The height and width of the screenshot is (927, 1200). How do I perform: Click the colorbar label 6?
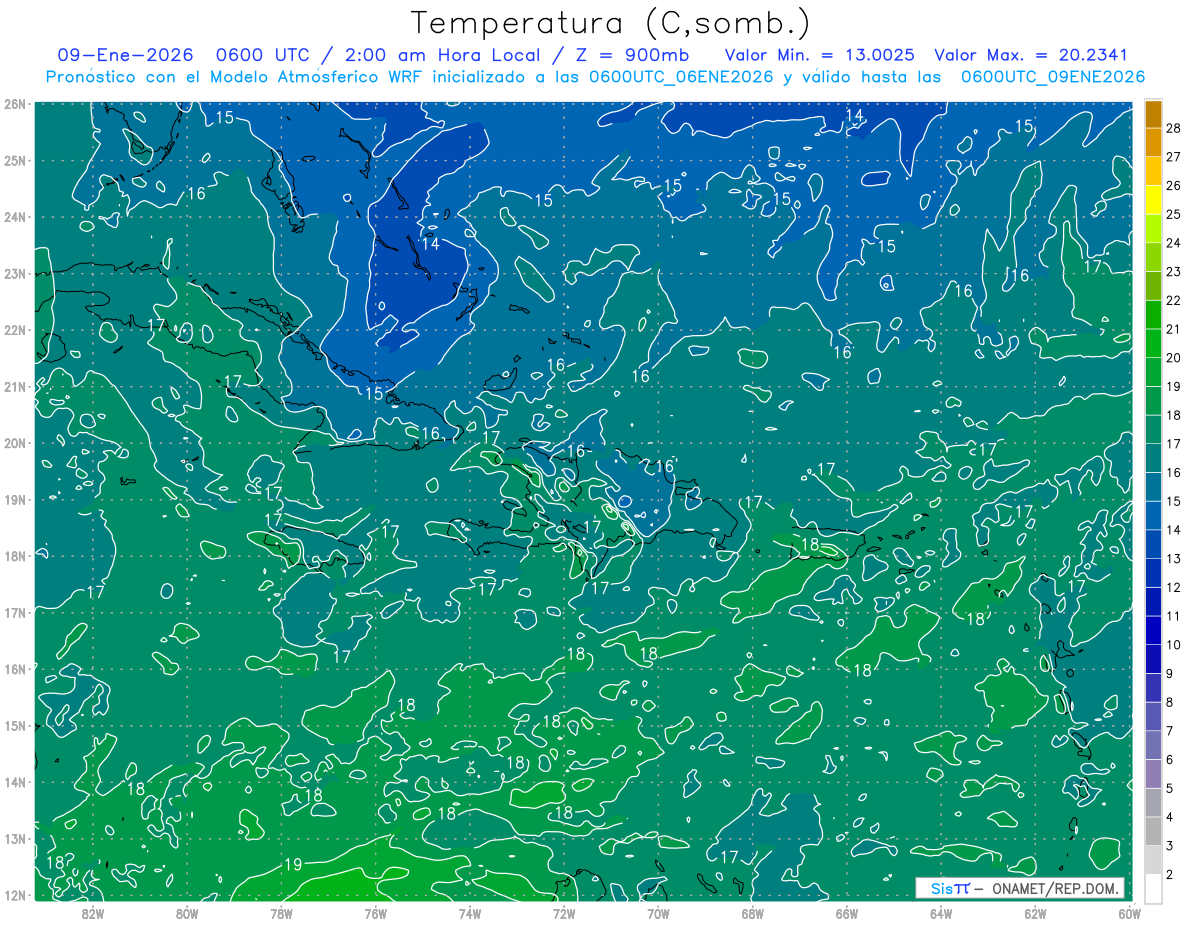tap(1169, 760)
